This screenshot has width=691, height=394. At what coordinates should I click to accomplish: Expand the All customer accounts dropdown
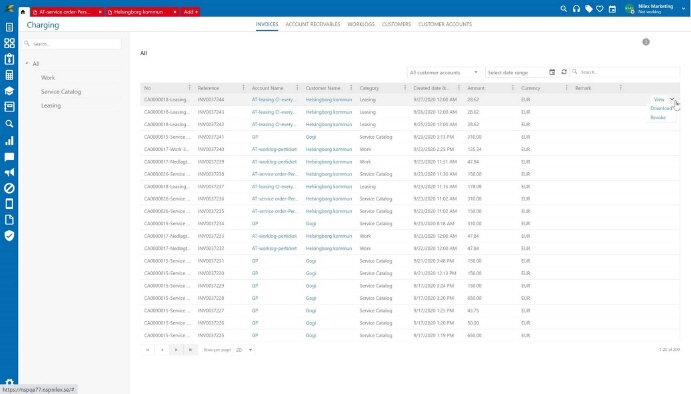click(443, 72)
